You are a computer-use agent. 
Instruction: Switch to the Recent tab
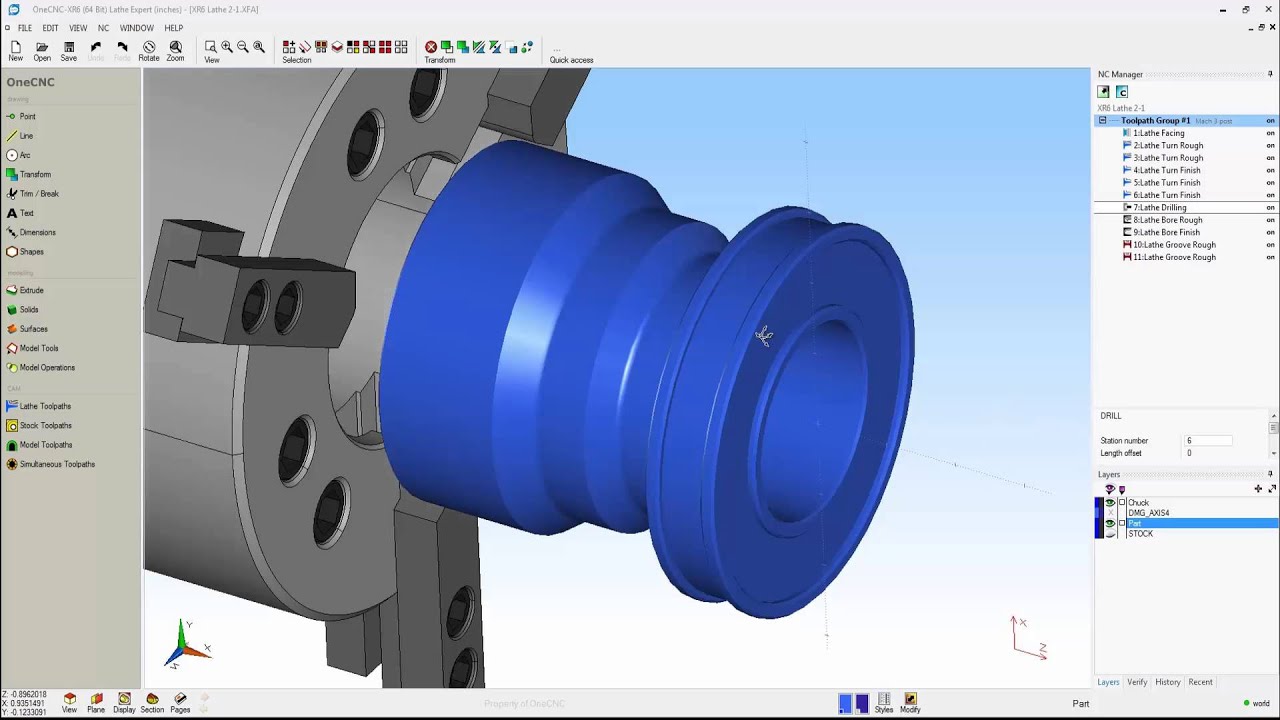1200,682
